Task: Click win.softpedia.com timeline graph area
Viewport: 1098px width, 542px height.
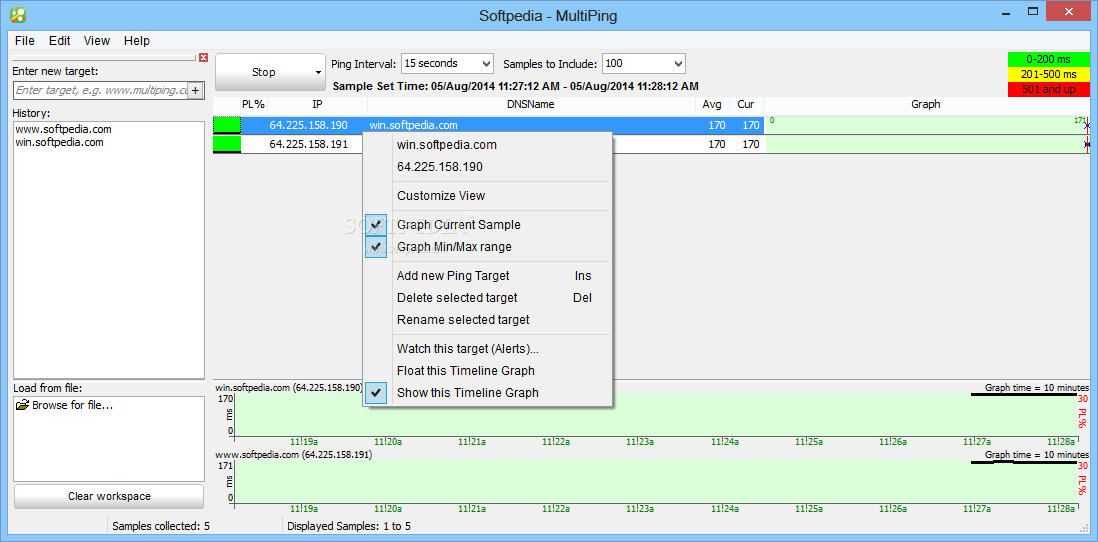Action: [655, 415]
